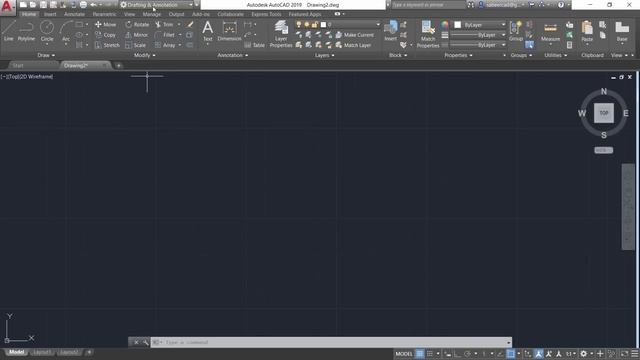The width and height of the screenshot is (640, 360).
Task: Toggle polar tracking in status bar
Action: [468, 353]
